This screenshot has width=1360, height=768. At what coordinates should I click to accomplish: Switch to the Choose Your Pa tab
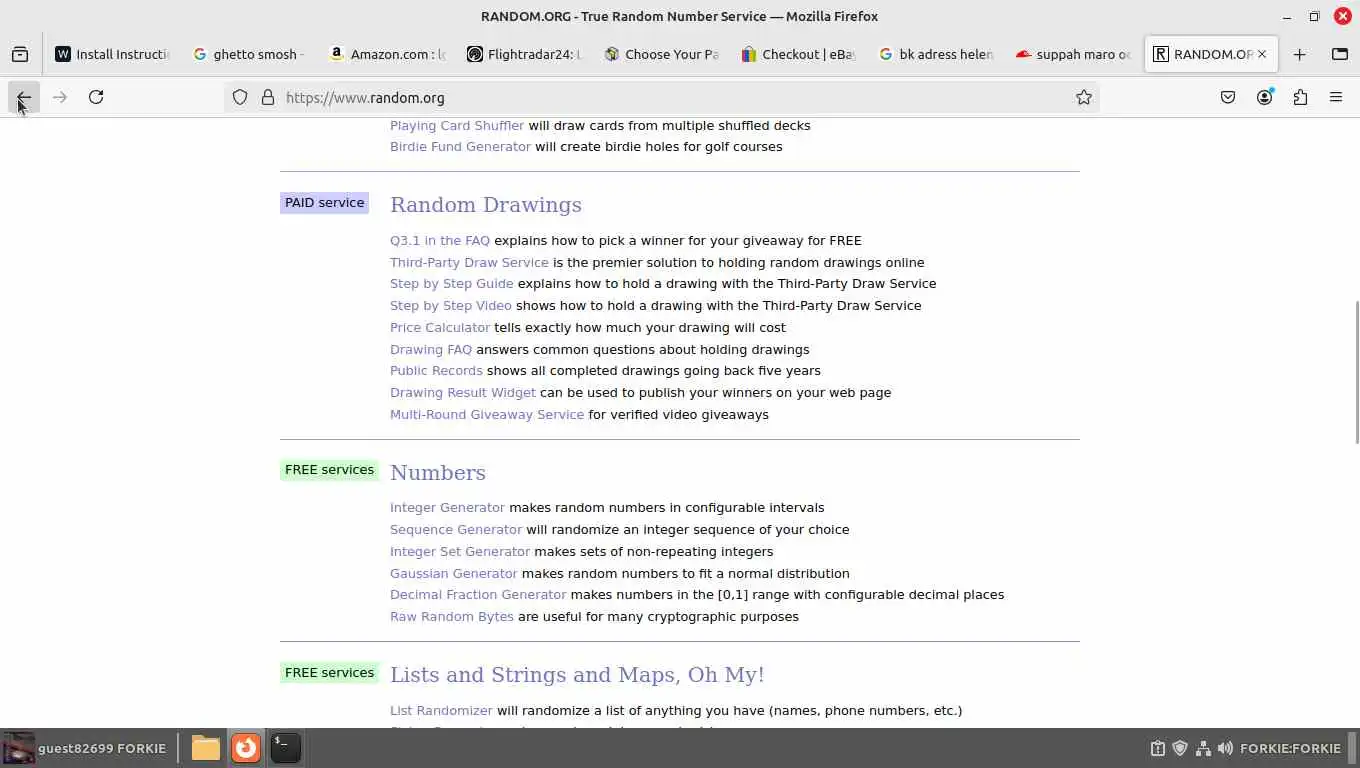[661, 54]
